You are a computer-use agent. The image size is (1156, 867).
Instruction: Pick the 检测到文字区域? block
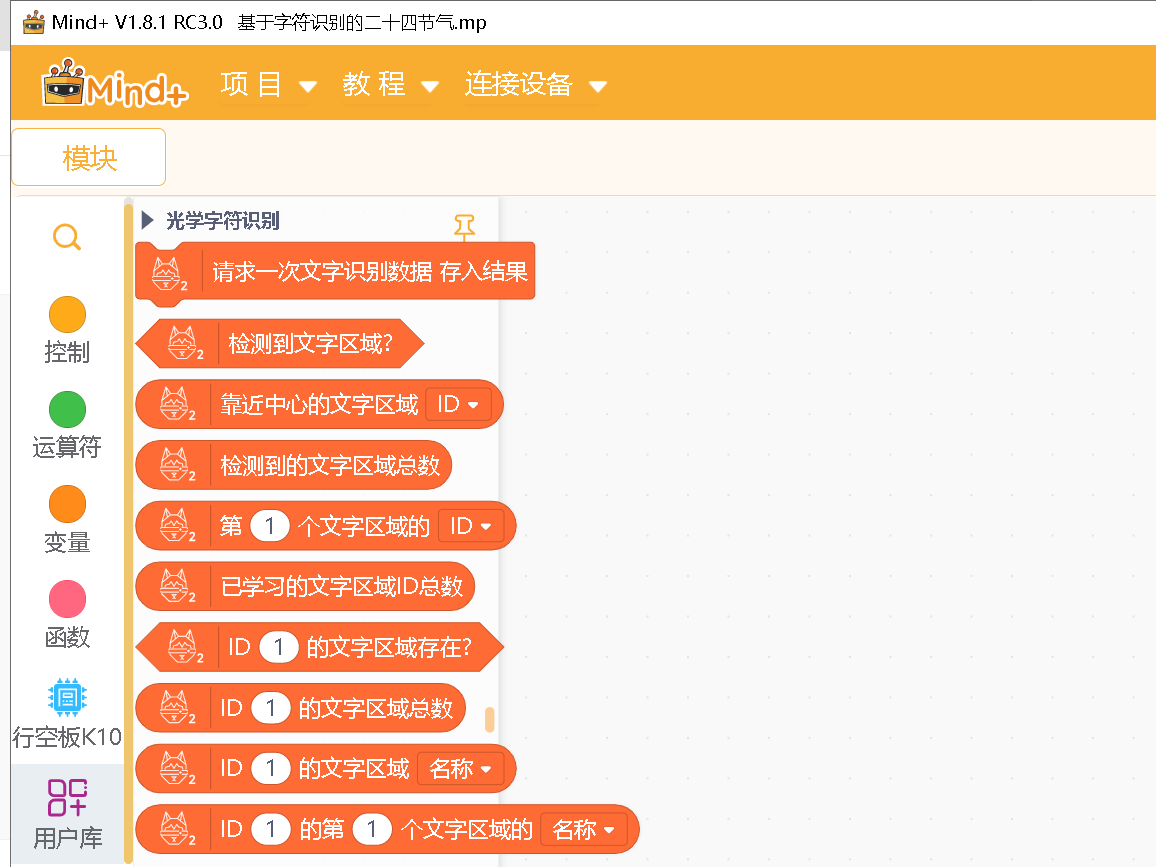click(280, 344)
